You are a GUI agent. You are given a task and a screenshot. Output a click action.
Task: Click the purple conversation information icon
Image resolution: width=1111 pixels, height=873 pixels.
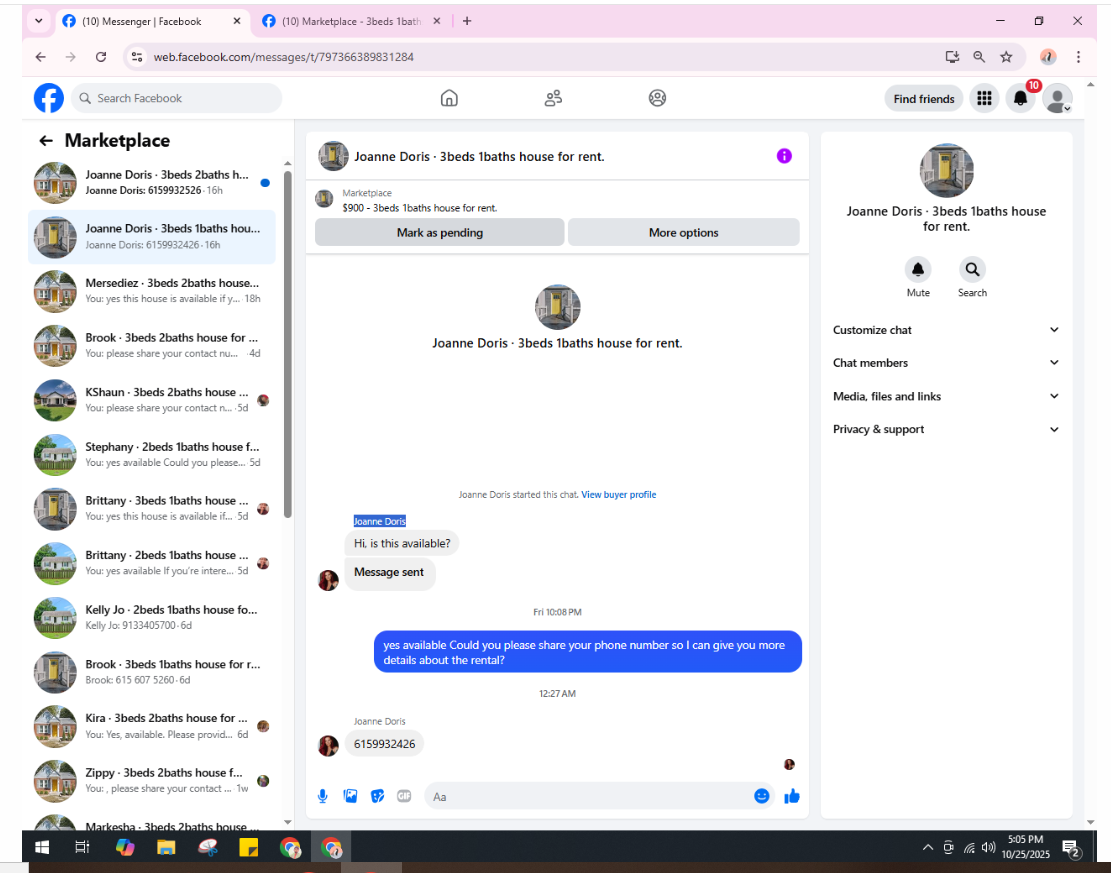[x=784, y=156]
